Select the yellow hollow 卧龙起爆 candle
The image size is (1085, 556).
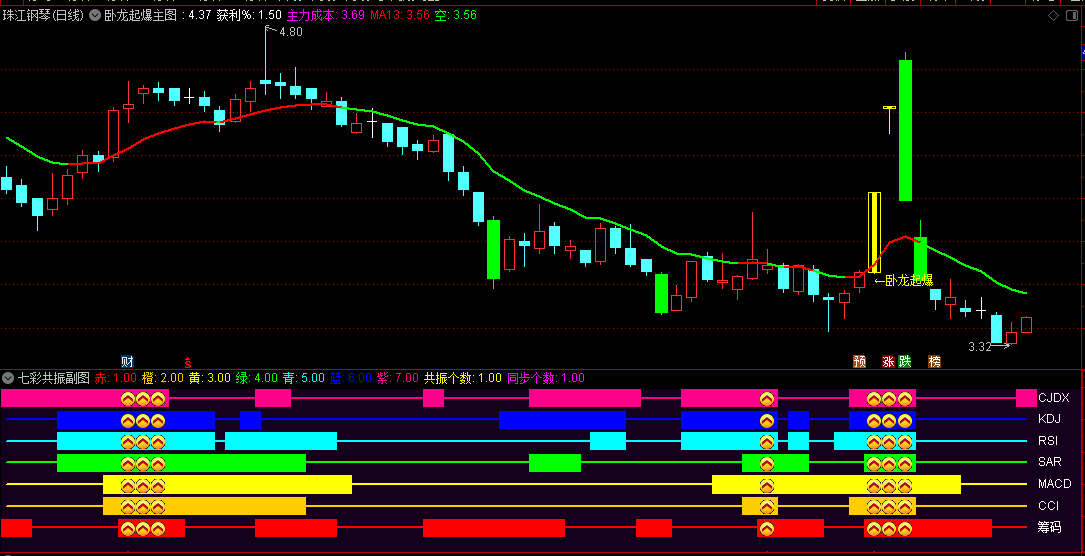pyautogui.click(x=875, y=234)
